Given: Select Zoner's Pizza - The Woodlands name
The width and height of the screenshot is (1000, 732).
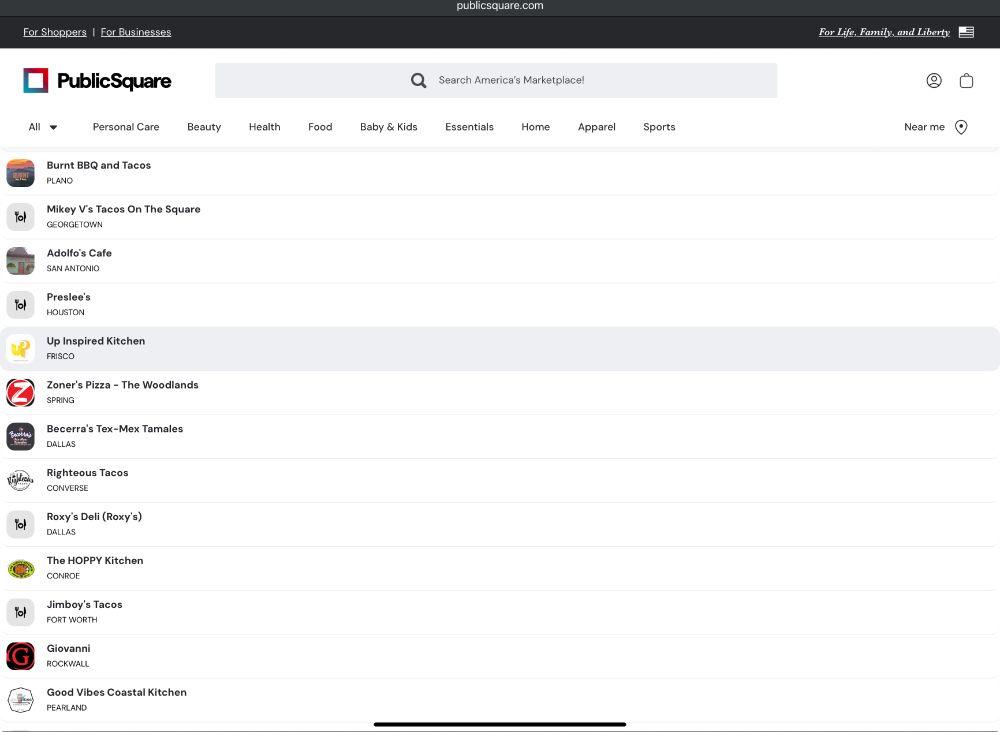Looking at the screenshot, I should coord(122,385).
